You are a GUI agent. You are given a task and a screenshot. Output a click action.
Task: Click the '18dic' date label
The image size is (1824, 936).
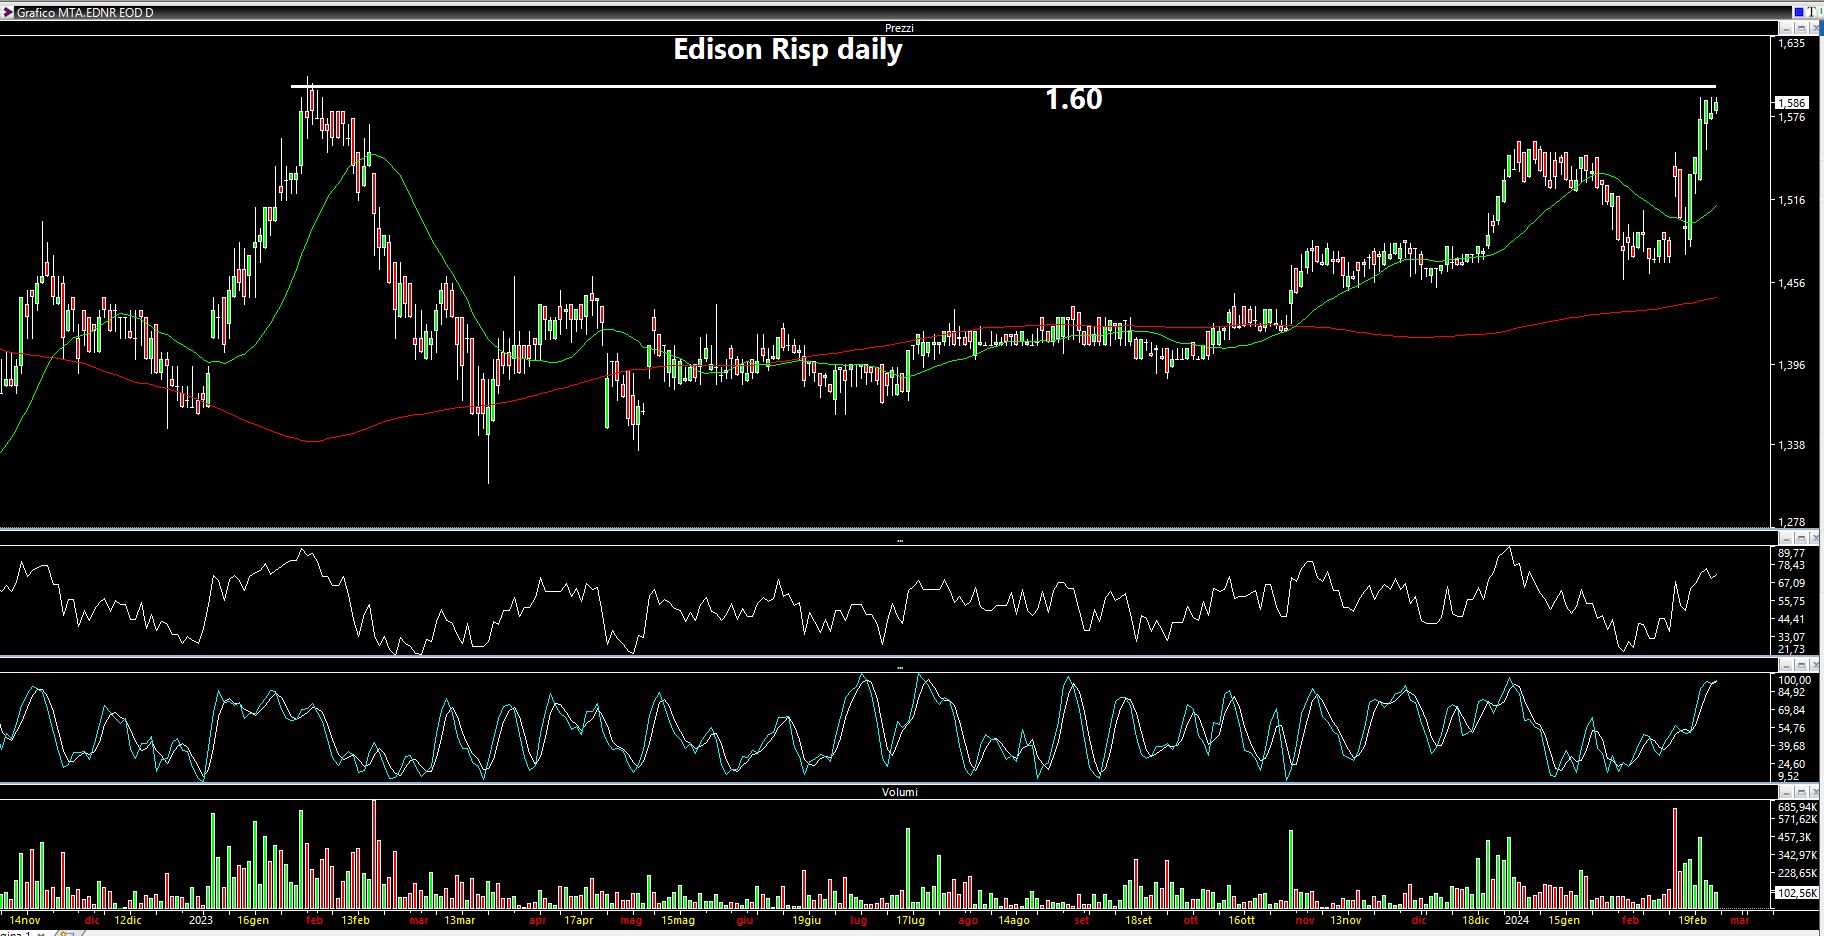pyautogui.click(x=1476, y=920)
